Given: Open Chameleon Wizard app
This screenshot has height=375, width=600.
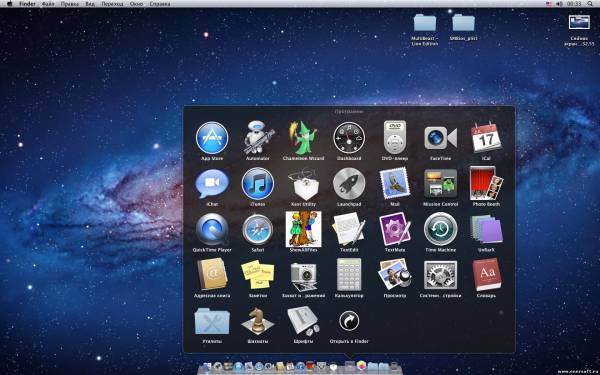Looking at the screenshot, I should (x=303, y=138).
